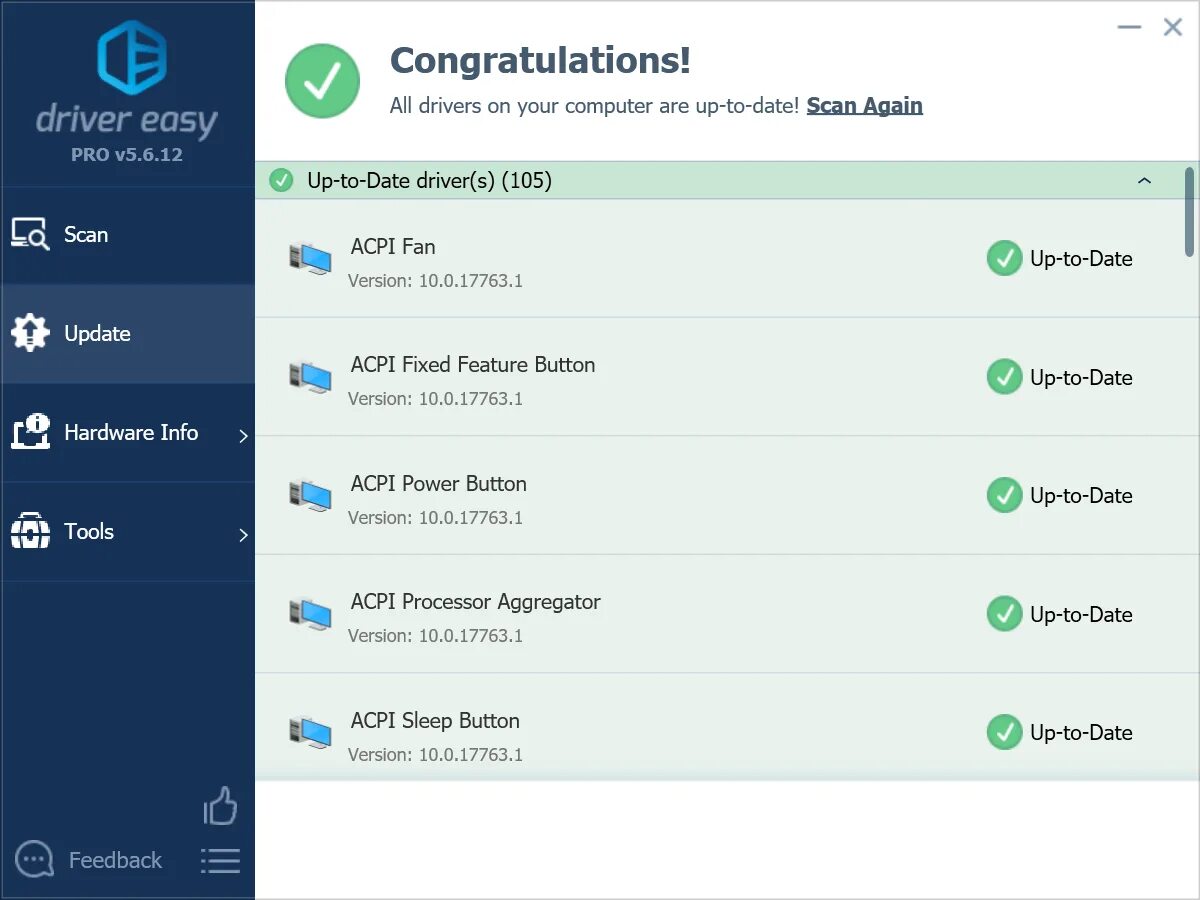Click 'Up-to-Date' status text for ACPI Power Button
Image resolution: width=1200 pixels, height=900 pixels.
point(1081,496)
